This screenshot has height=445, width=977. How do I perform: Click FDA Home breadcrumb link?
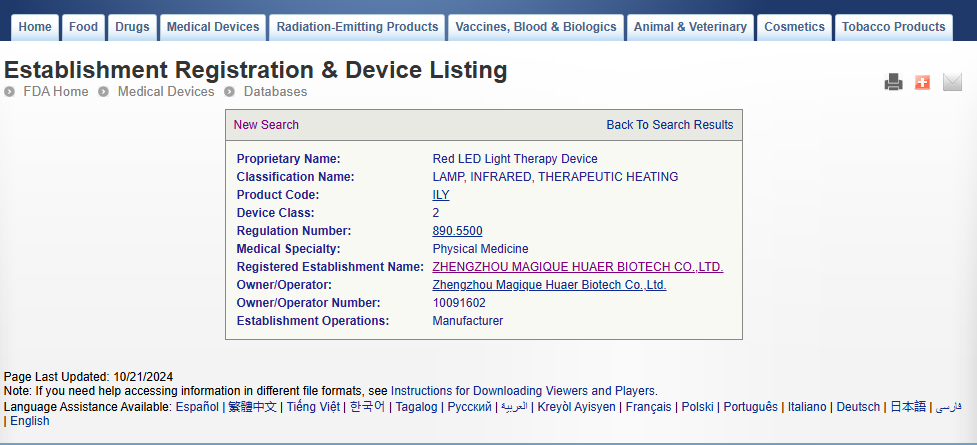point(55,92)
